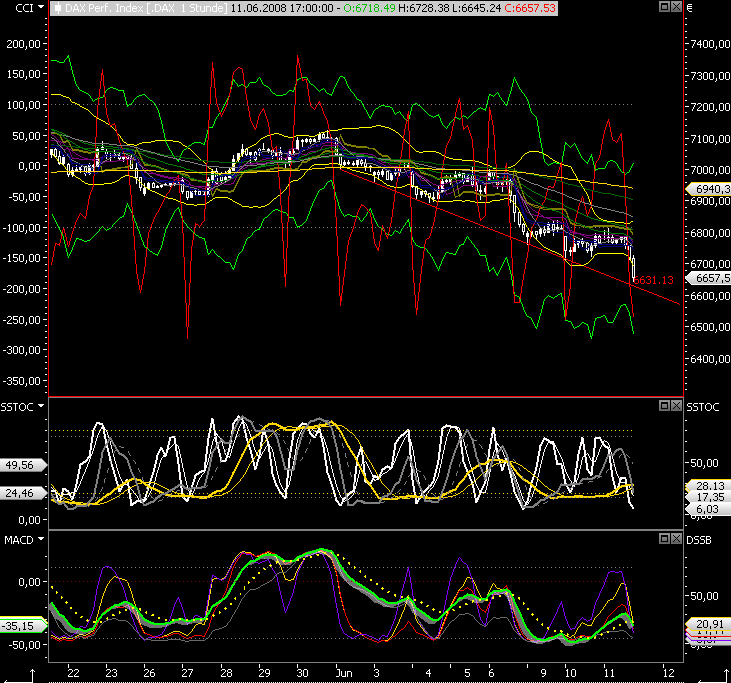The width and height of the screenshot is (731, 683).
Task: Click the 6,03 value tag in SSTOC panel
Action: 708,509
